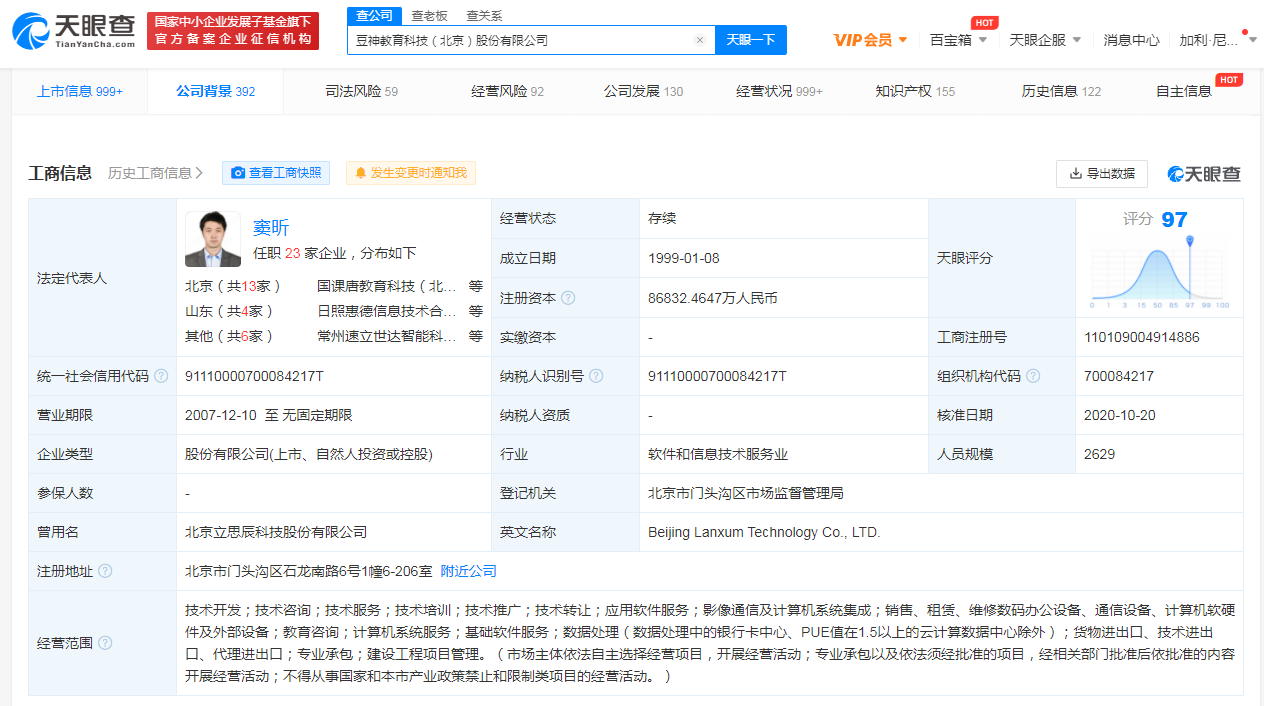
Task: Click the 天眼一下 search button
Action: (x=751, y=40)
